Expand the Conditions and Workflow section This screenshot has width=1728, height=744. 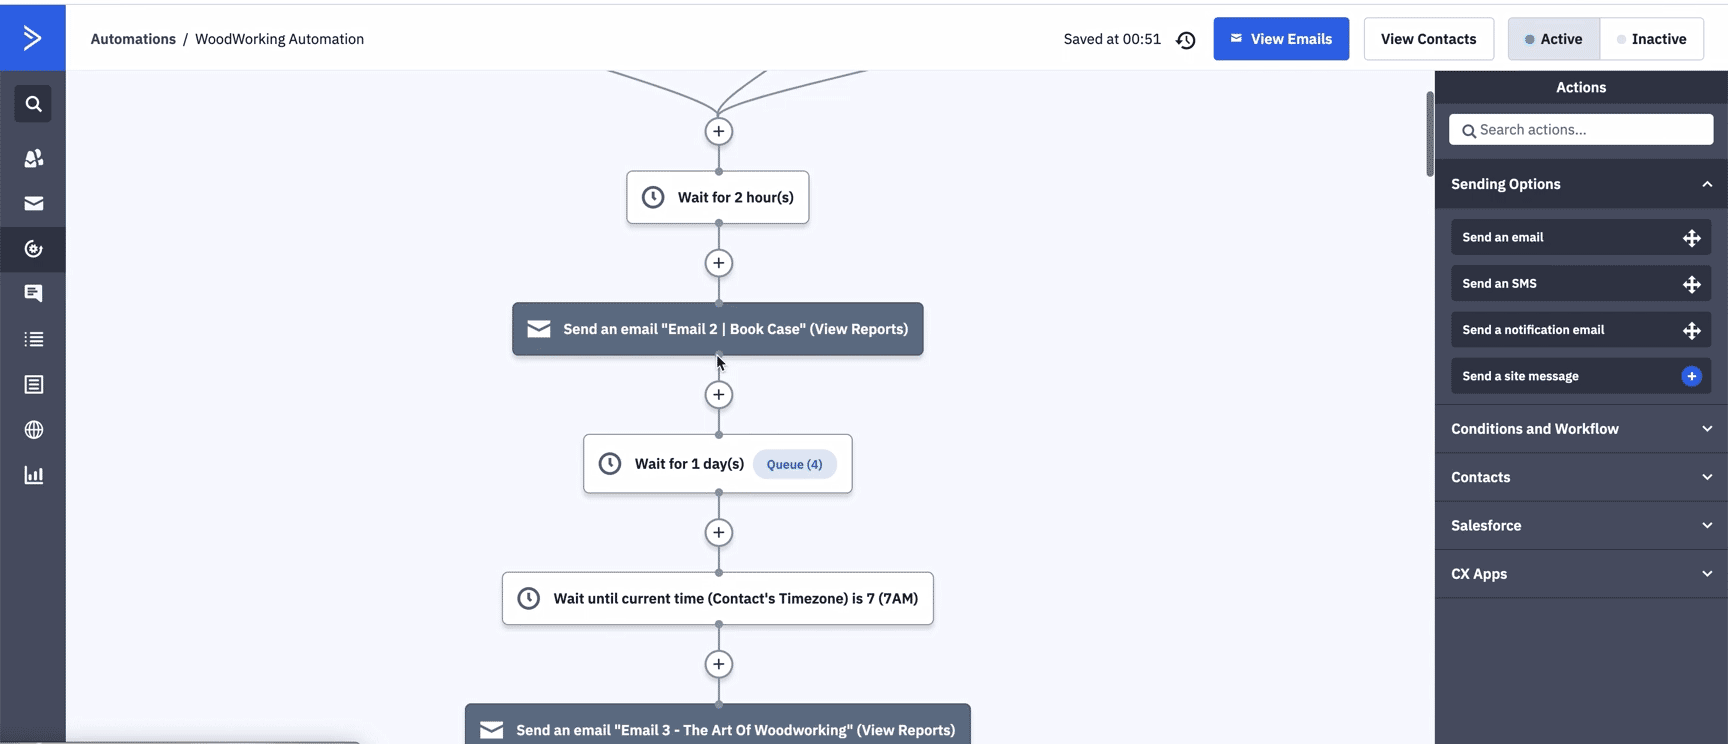click(1580, 429)
